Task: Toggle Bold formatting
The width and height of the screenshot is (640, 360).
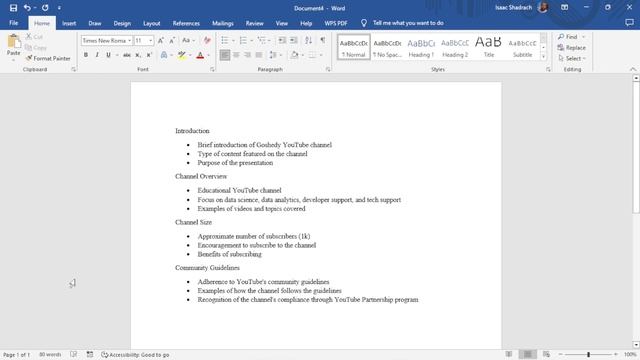Action: click(x=86, y=55)
